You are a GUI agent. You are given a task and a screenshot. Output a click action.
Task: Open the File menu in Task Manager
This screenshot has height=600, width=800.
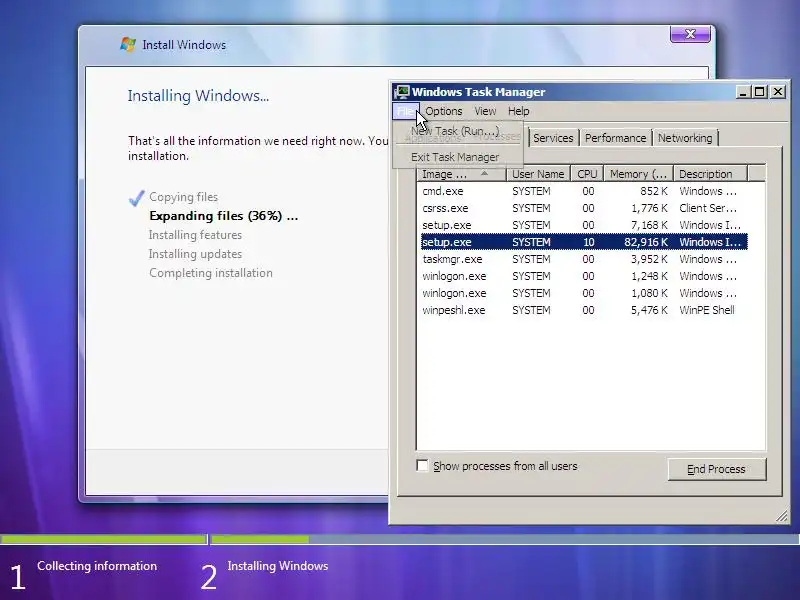pos(406,111)
